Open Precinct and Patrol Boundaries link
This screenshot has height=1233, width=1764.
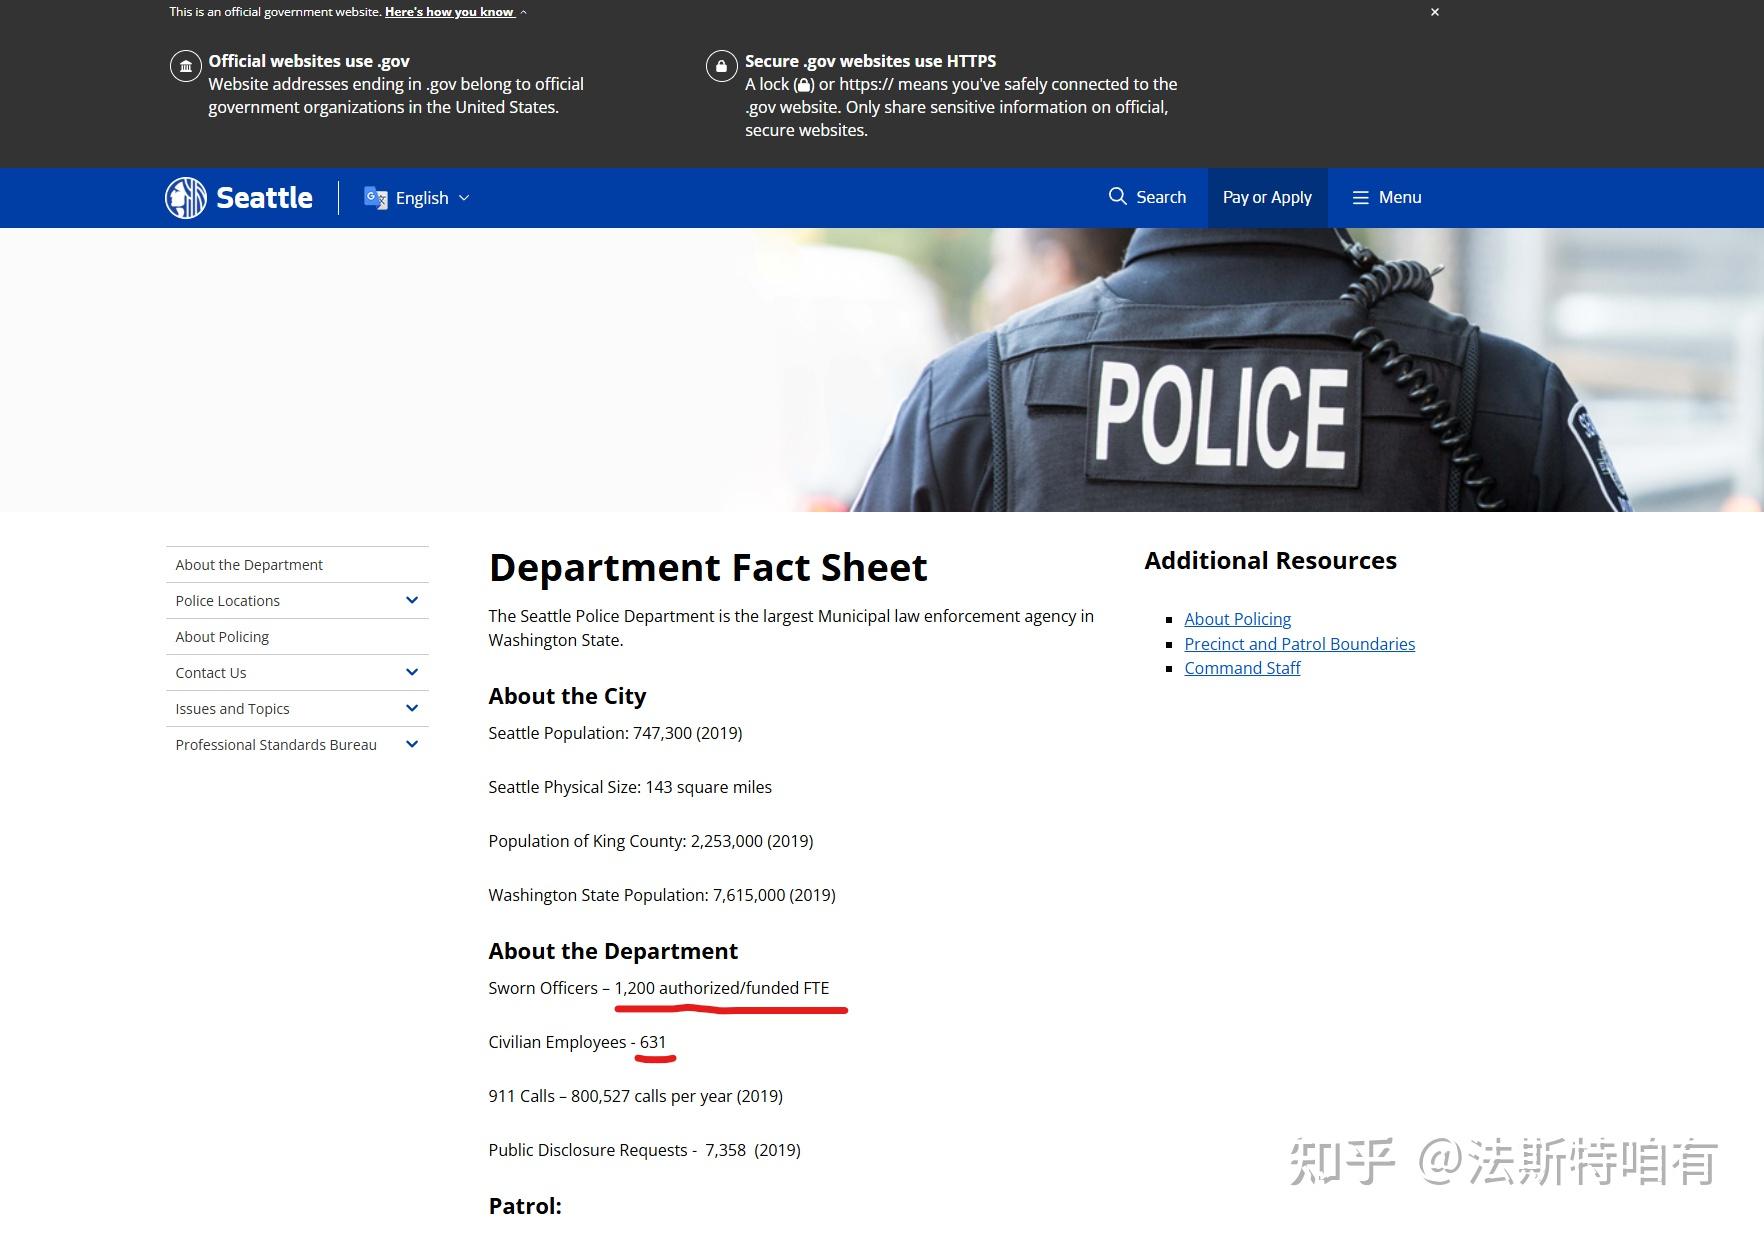click(x=1299, y=644)
